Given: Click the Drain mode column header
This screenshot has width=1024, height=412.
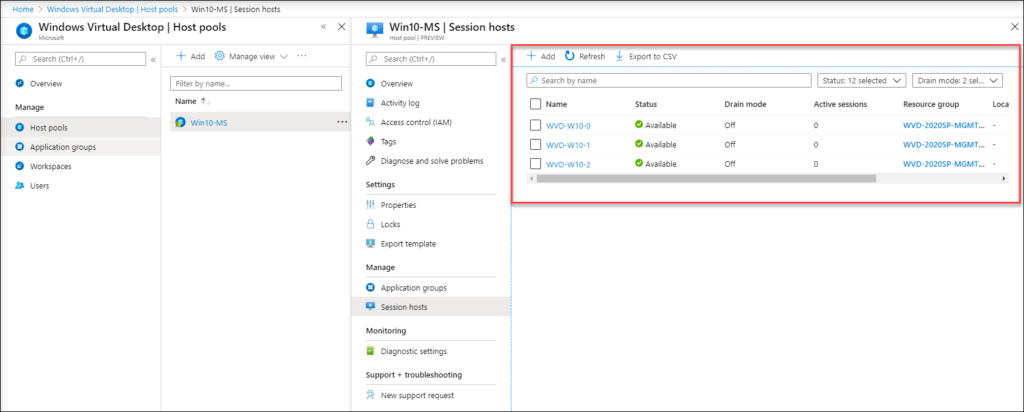Looking at the screenshot, I should click(745, 104).
